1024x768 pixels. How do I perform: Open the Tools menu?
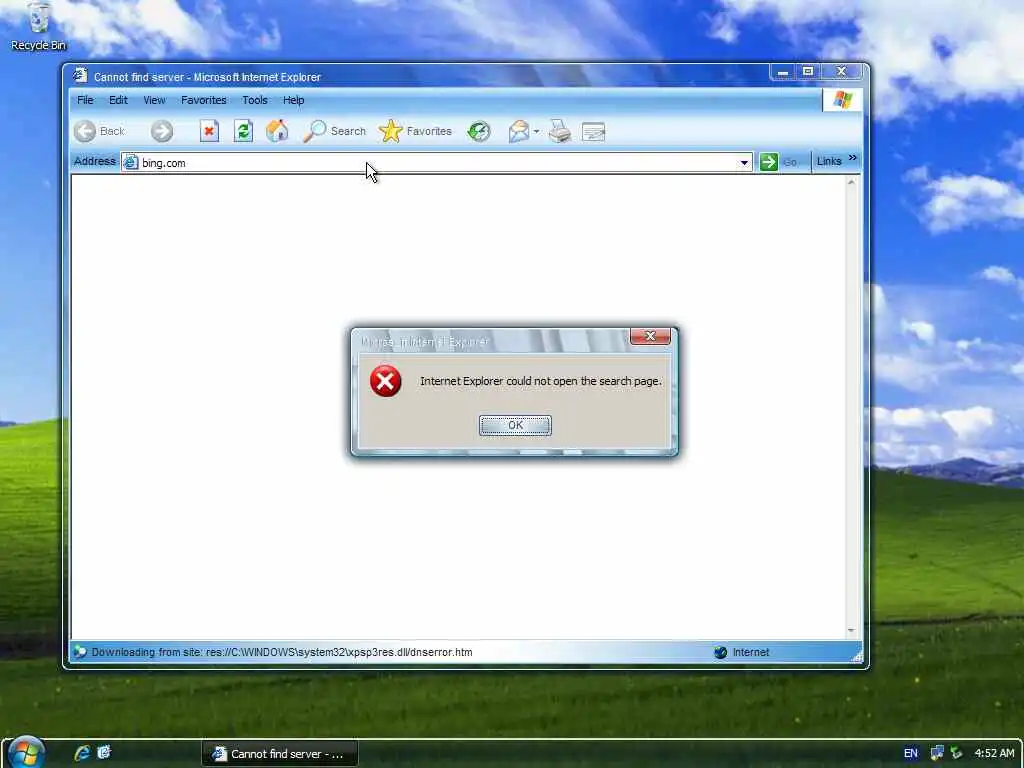click(255, 100)
